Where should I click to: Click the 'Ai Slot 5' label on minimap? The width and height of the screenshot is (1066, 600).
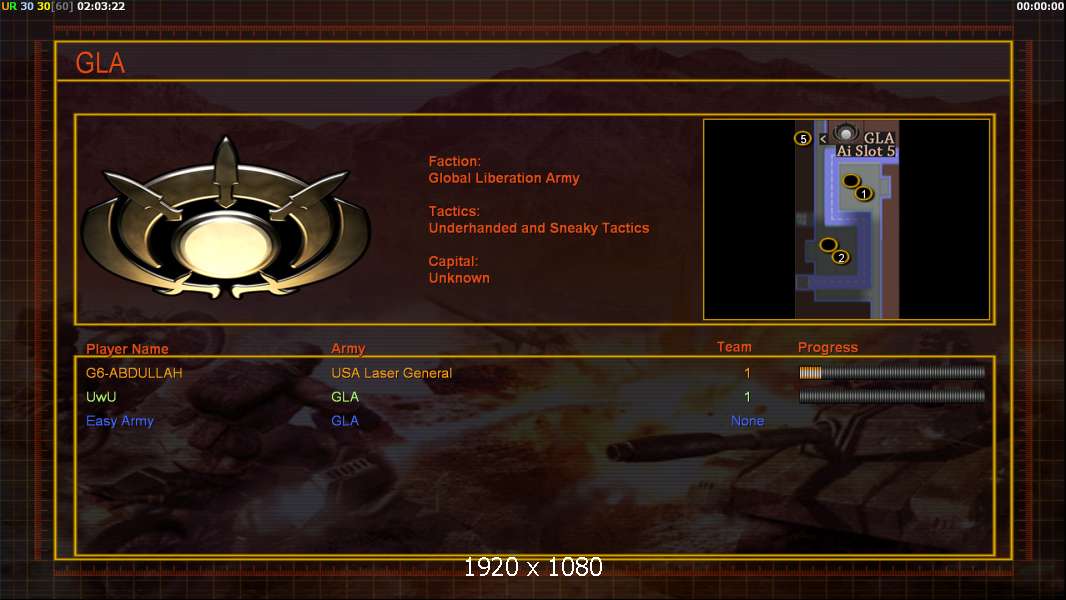pos(865,151)
